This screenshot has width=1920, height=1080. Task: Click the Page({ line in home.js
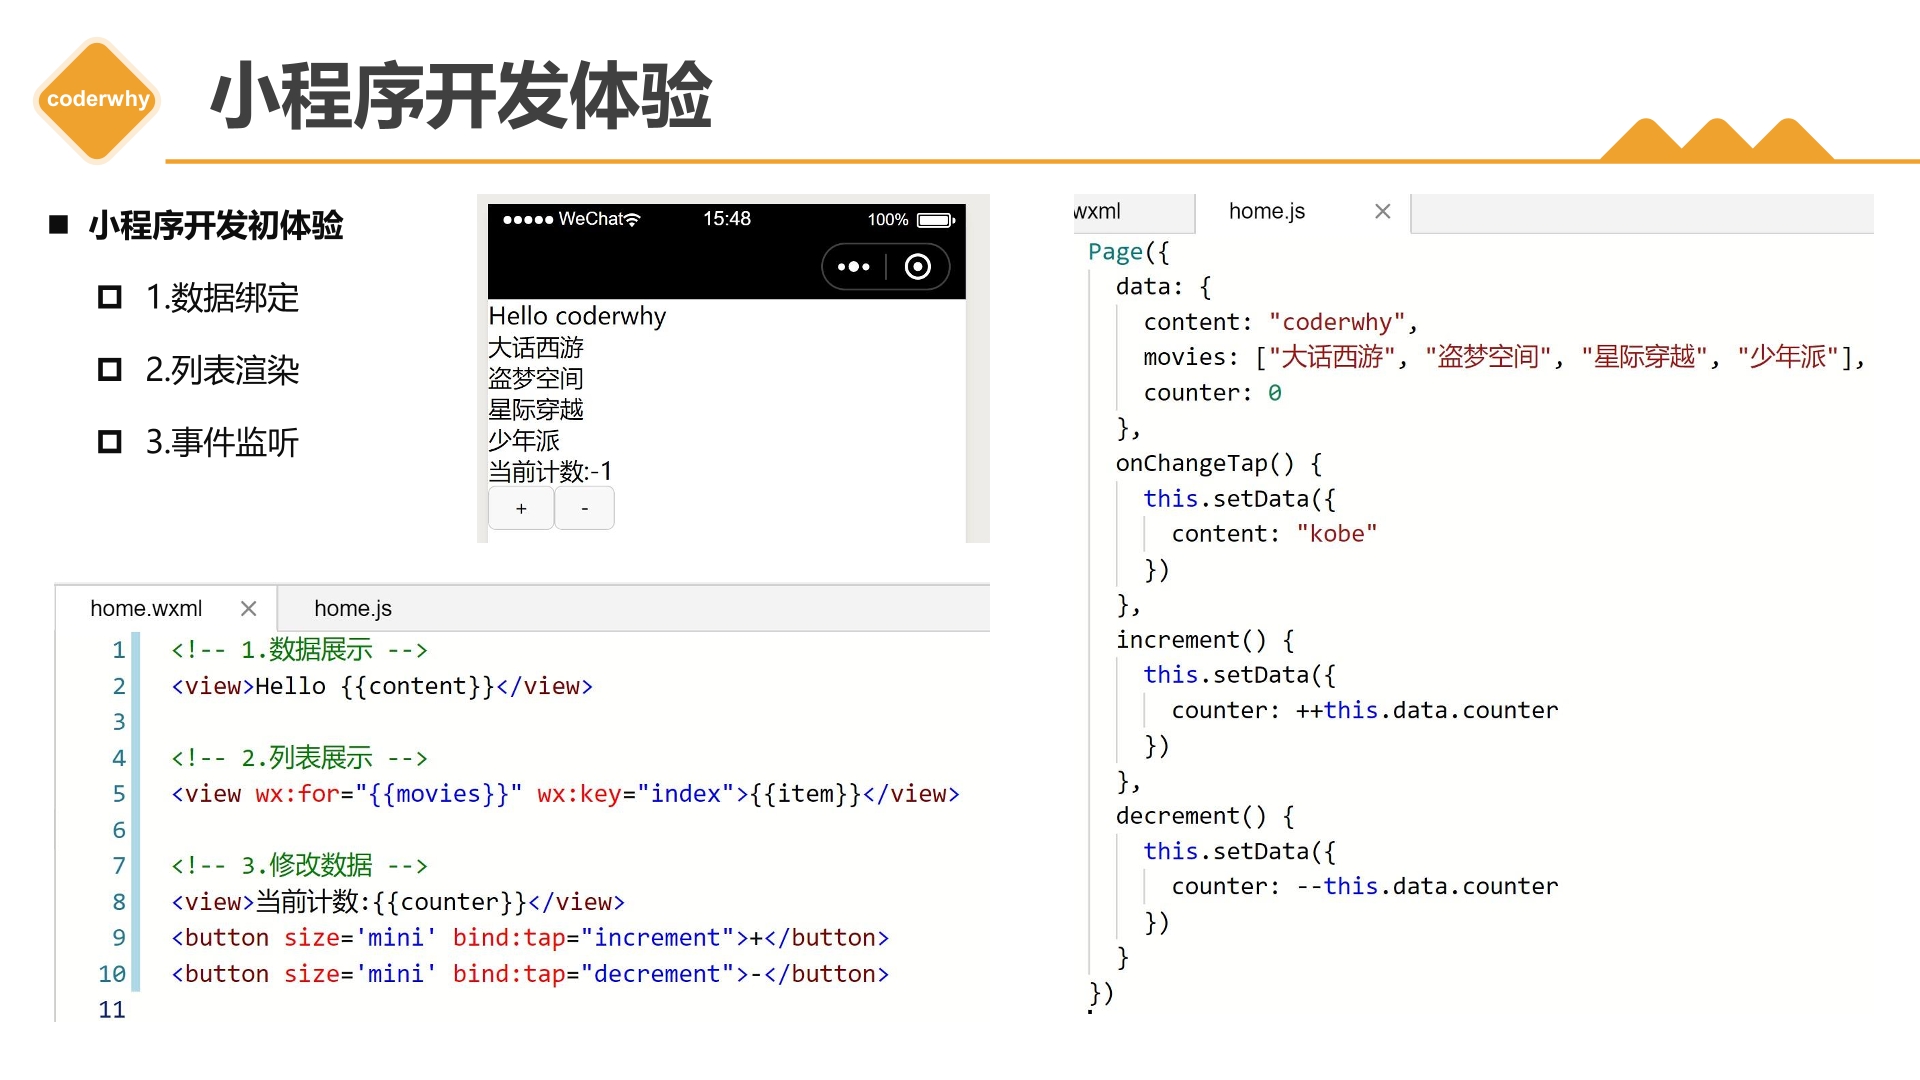point(1128,252)
